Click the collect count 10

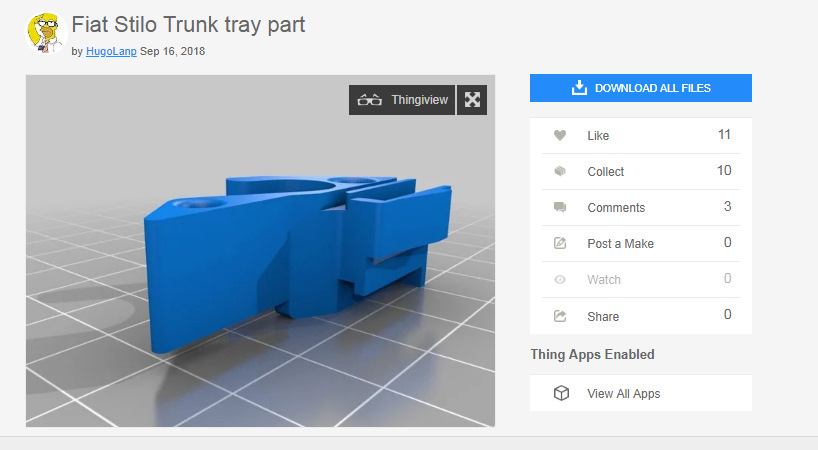[724, 171]
